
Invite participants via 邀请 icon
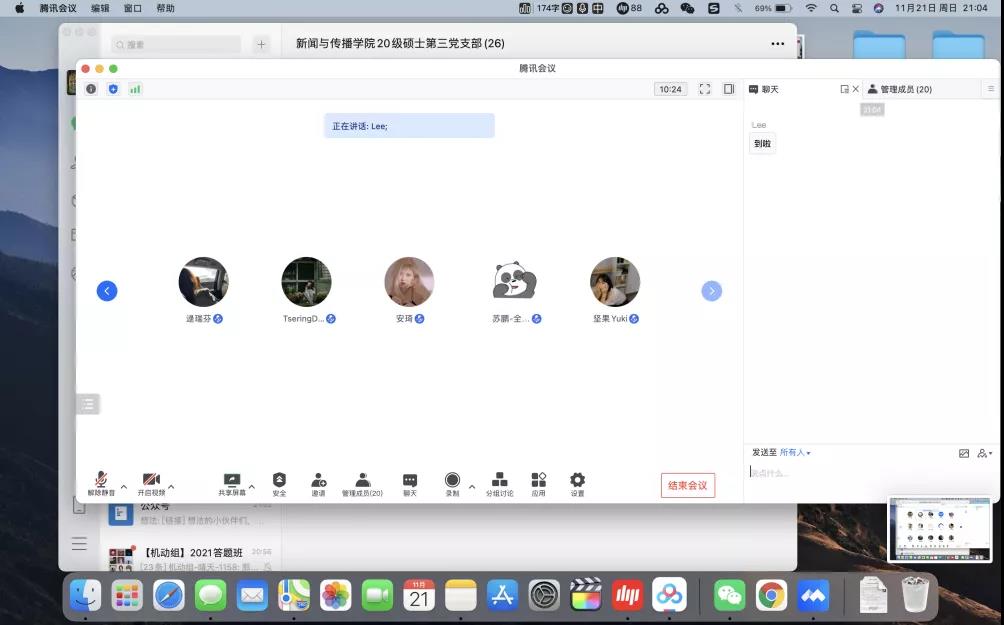click(318, 483)
